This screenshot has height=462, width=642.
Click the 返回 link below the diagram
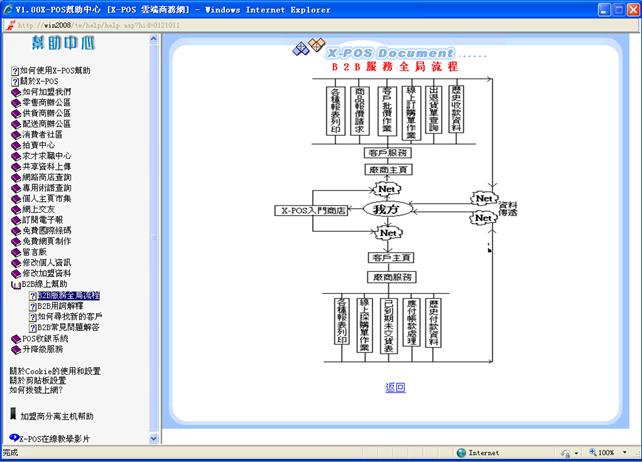(395, 387)
